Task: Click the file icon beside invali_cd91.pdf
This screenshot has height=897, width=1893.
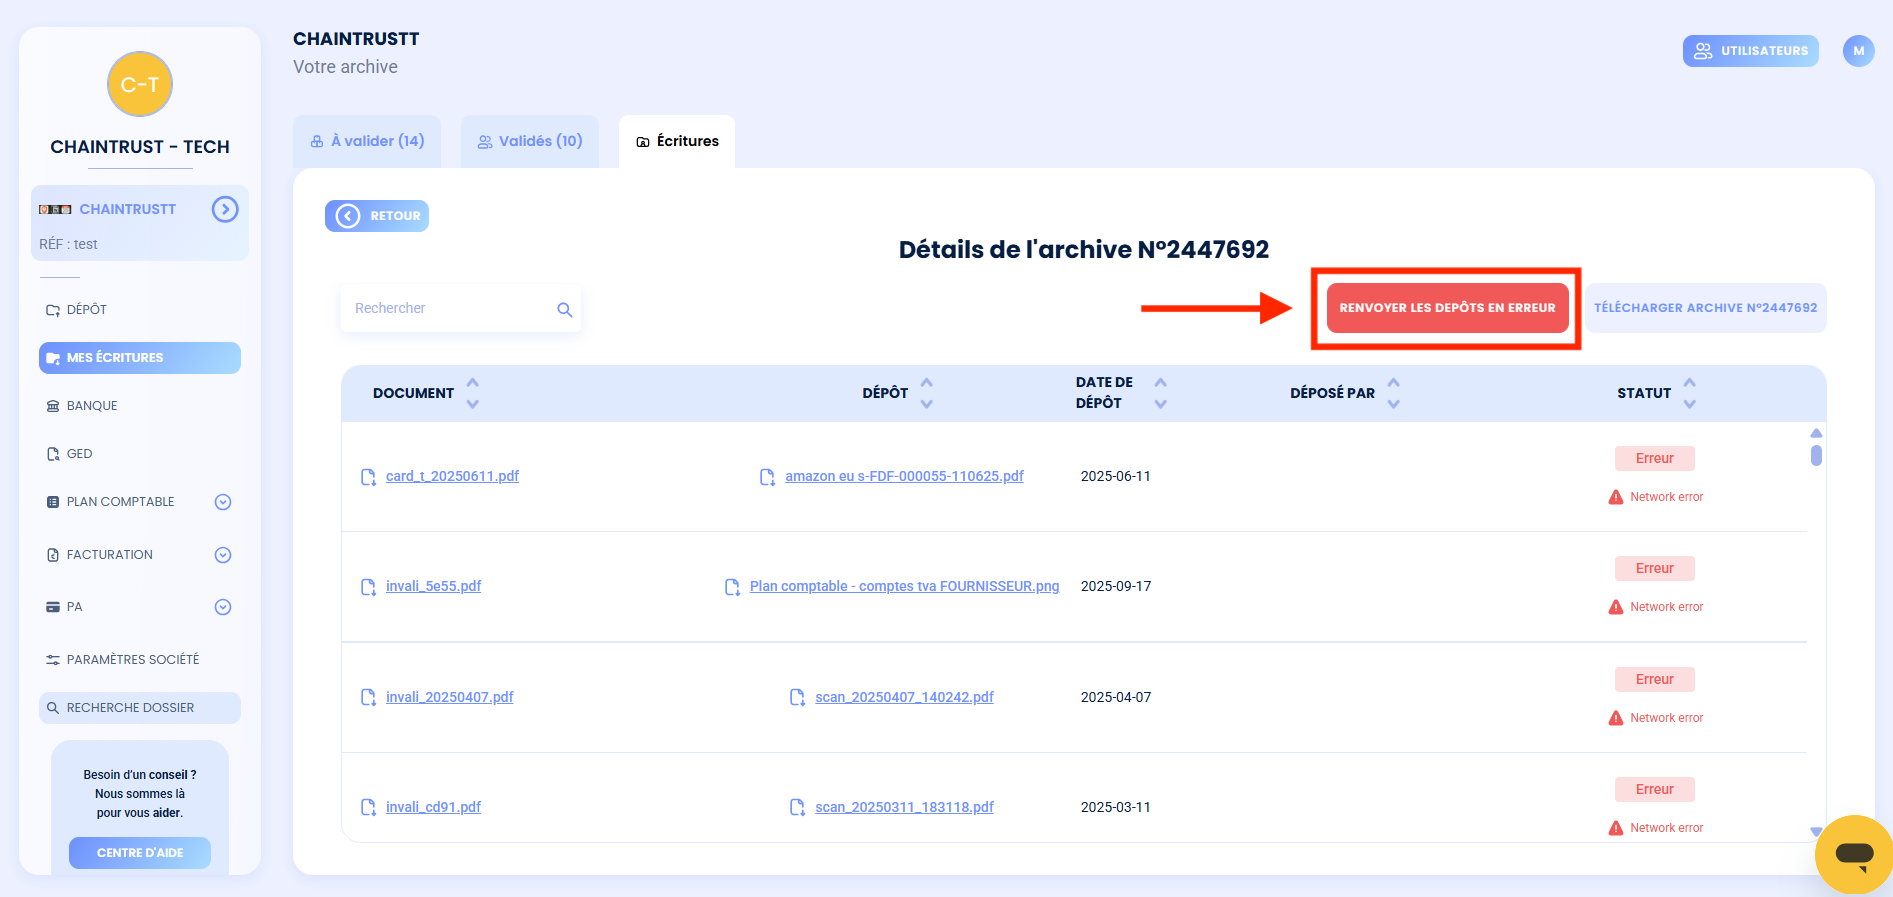Action: pos(368,807)
